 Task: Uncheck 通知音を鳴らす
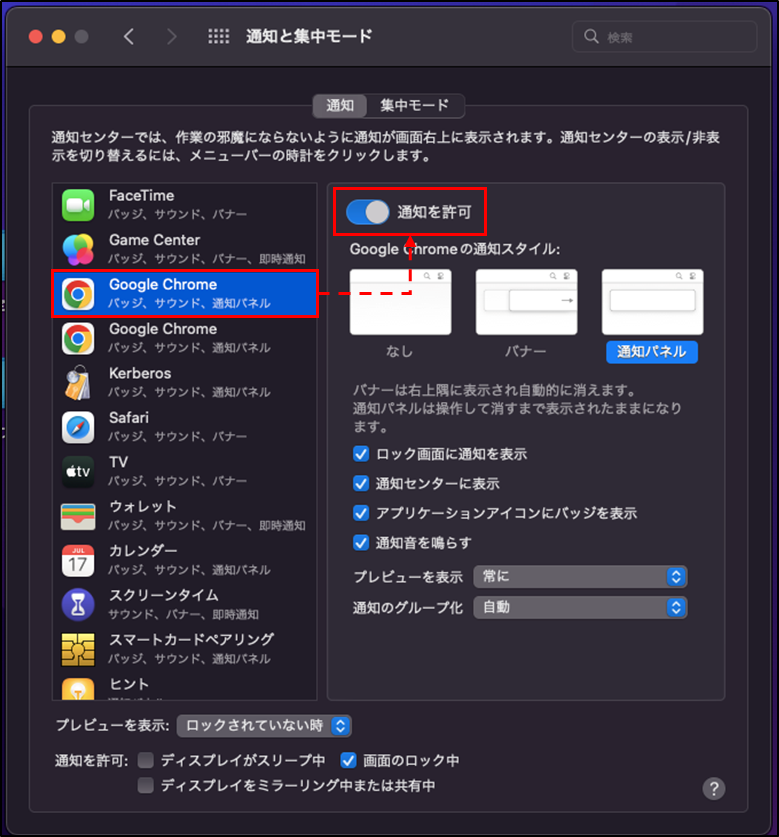coord(361,543)
